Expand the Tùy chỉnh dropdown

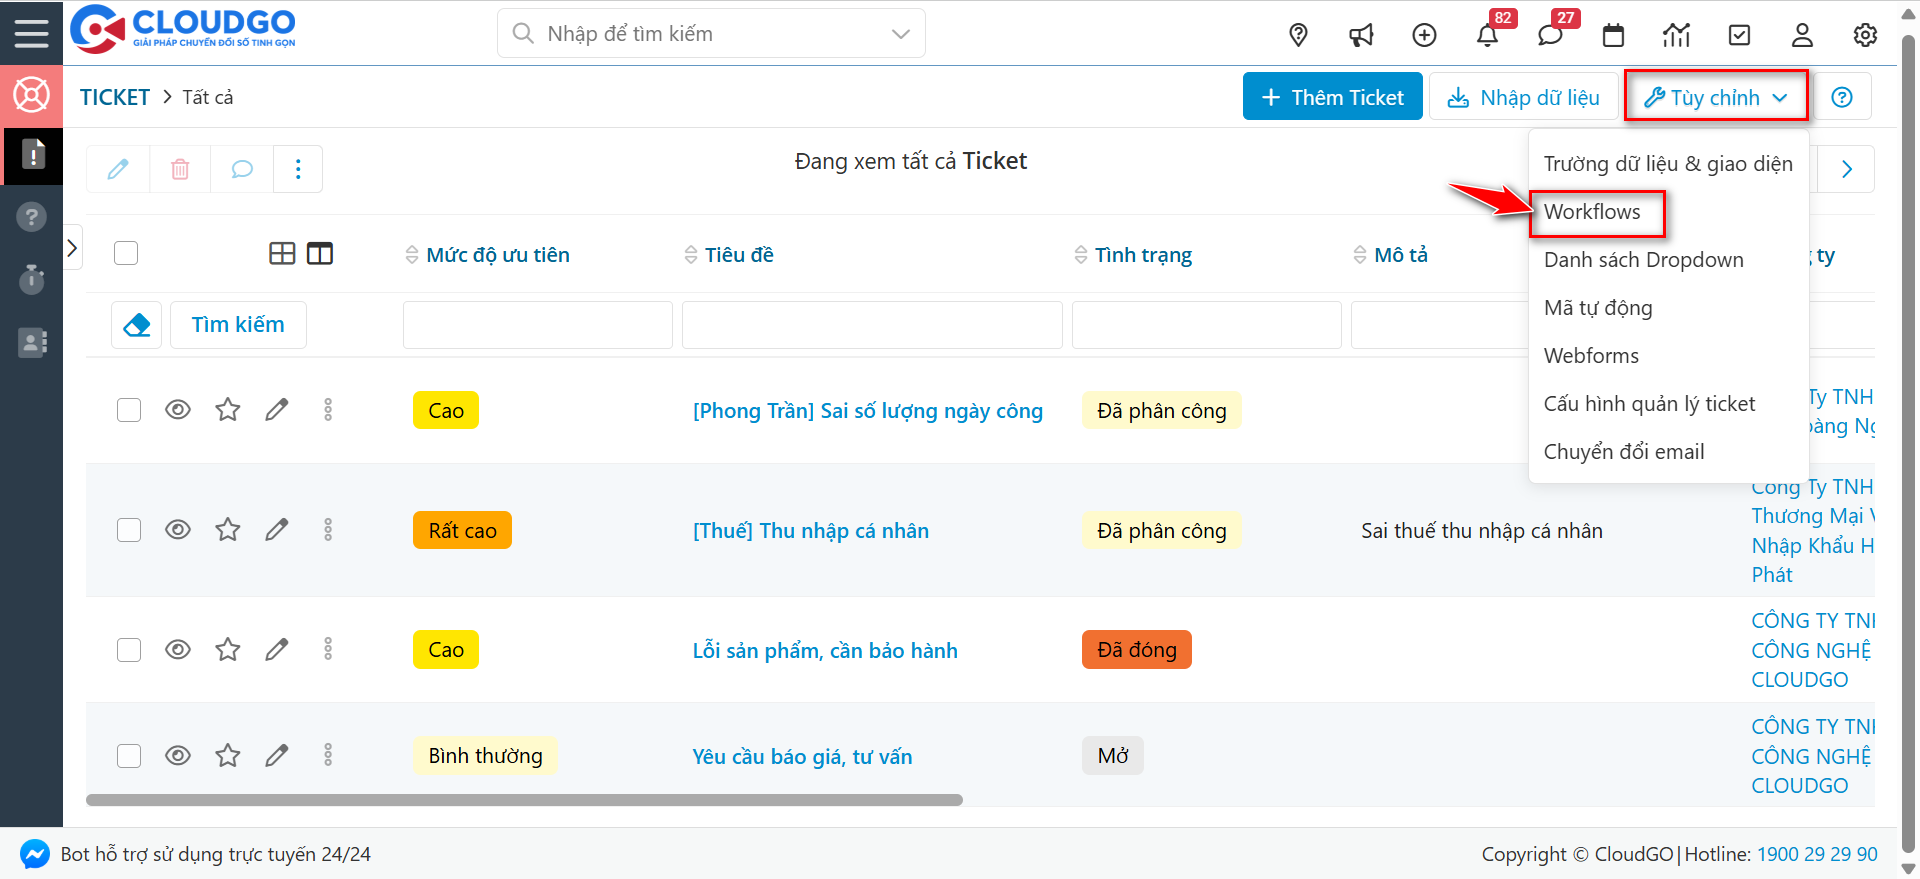1715,97
